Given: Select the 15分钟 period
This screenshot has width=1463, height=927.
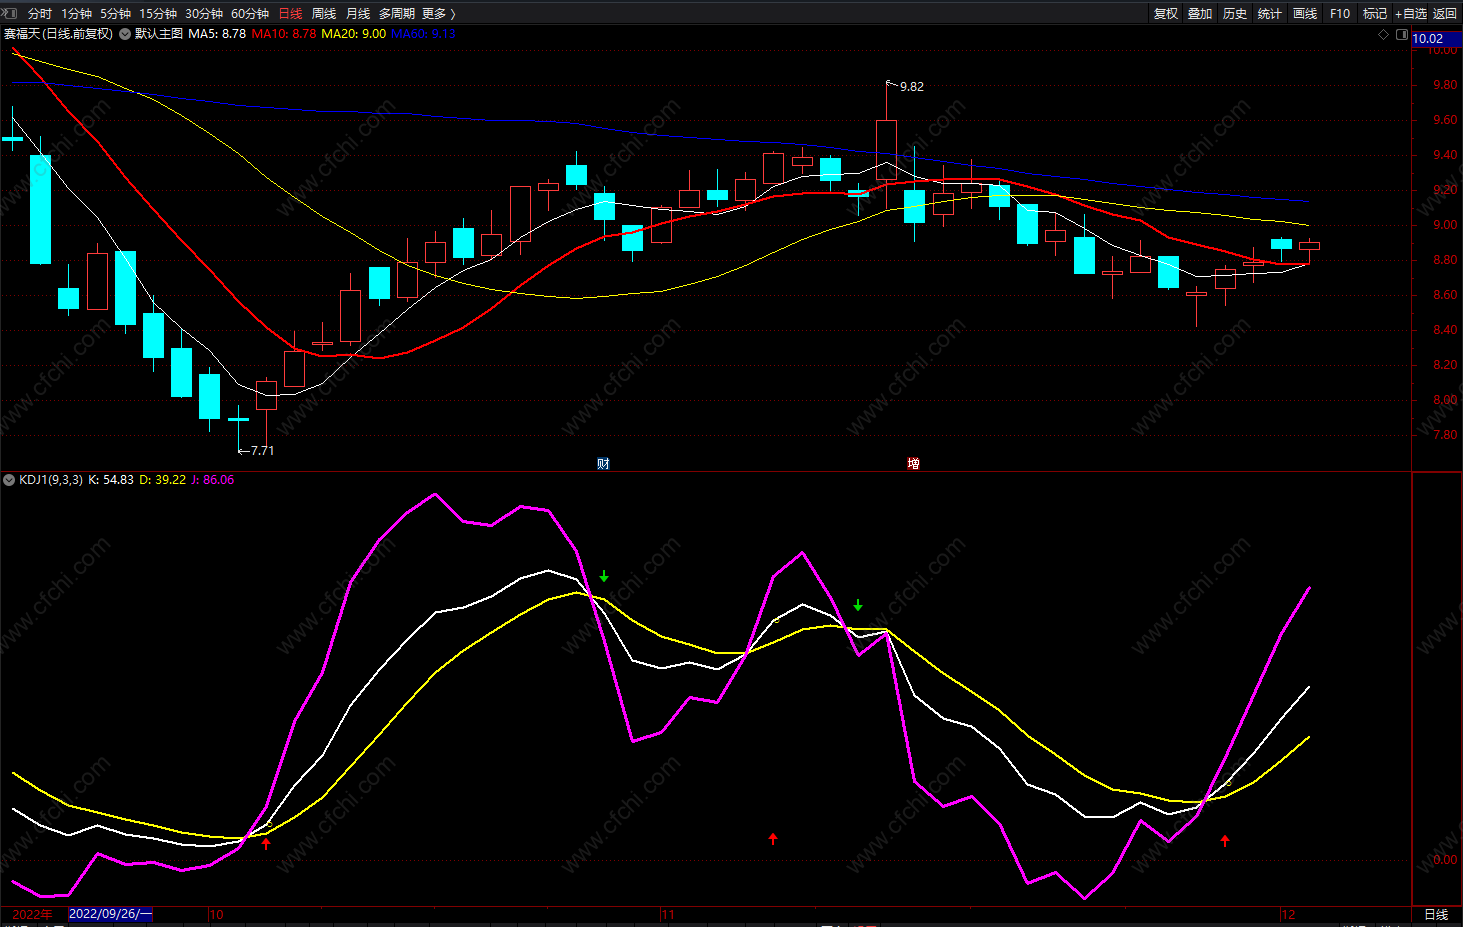Looking at the screenshot, I should (158, 13).
